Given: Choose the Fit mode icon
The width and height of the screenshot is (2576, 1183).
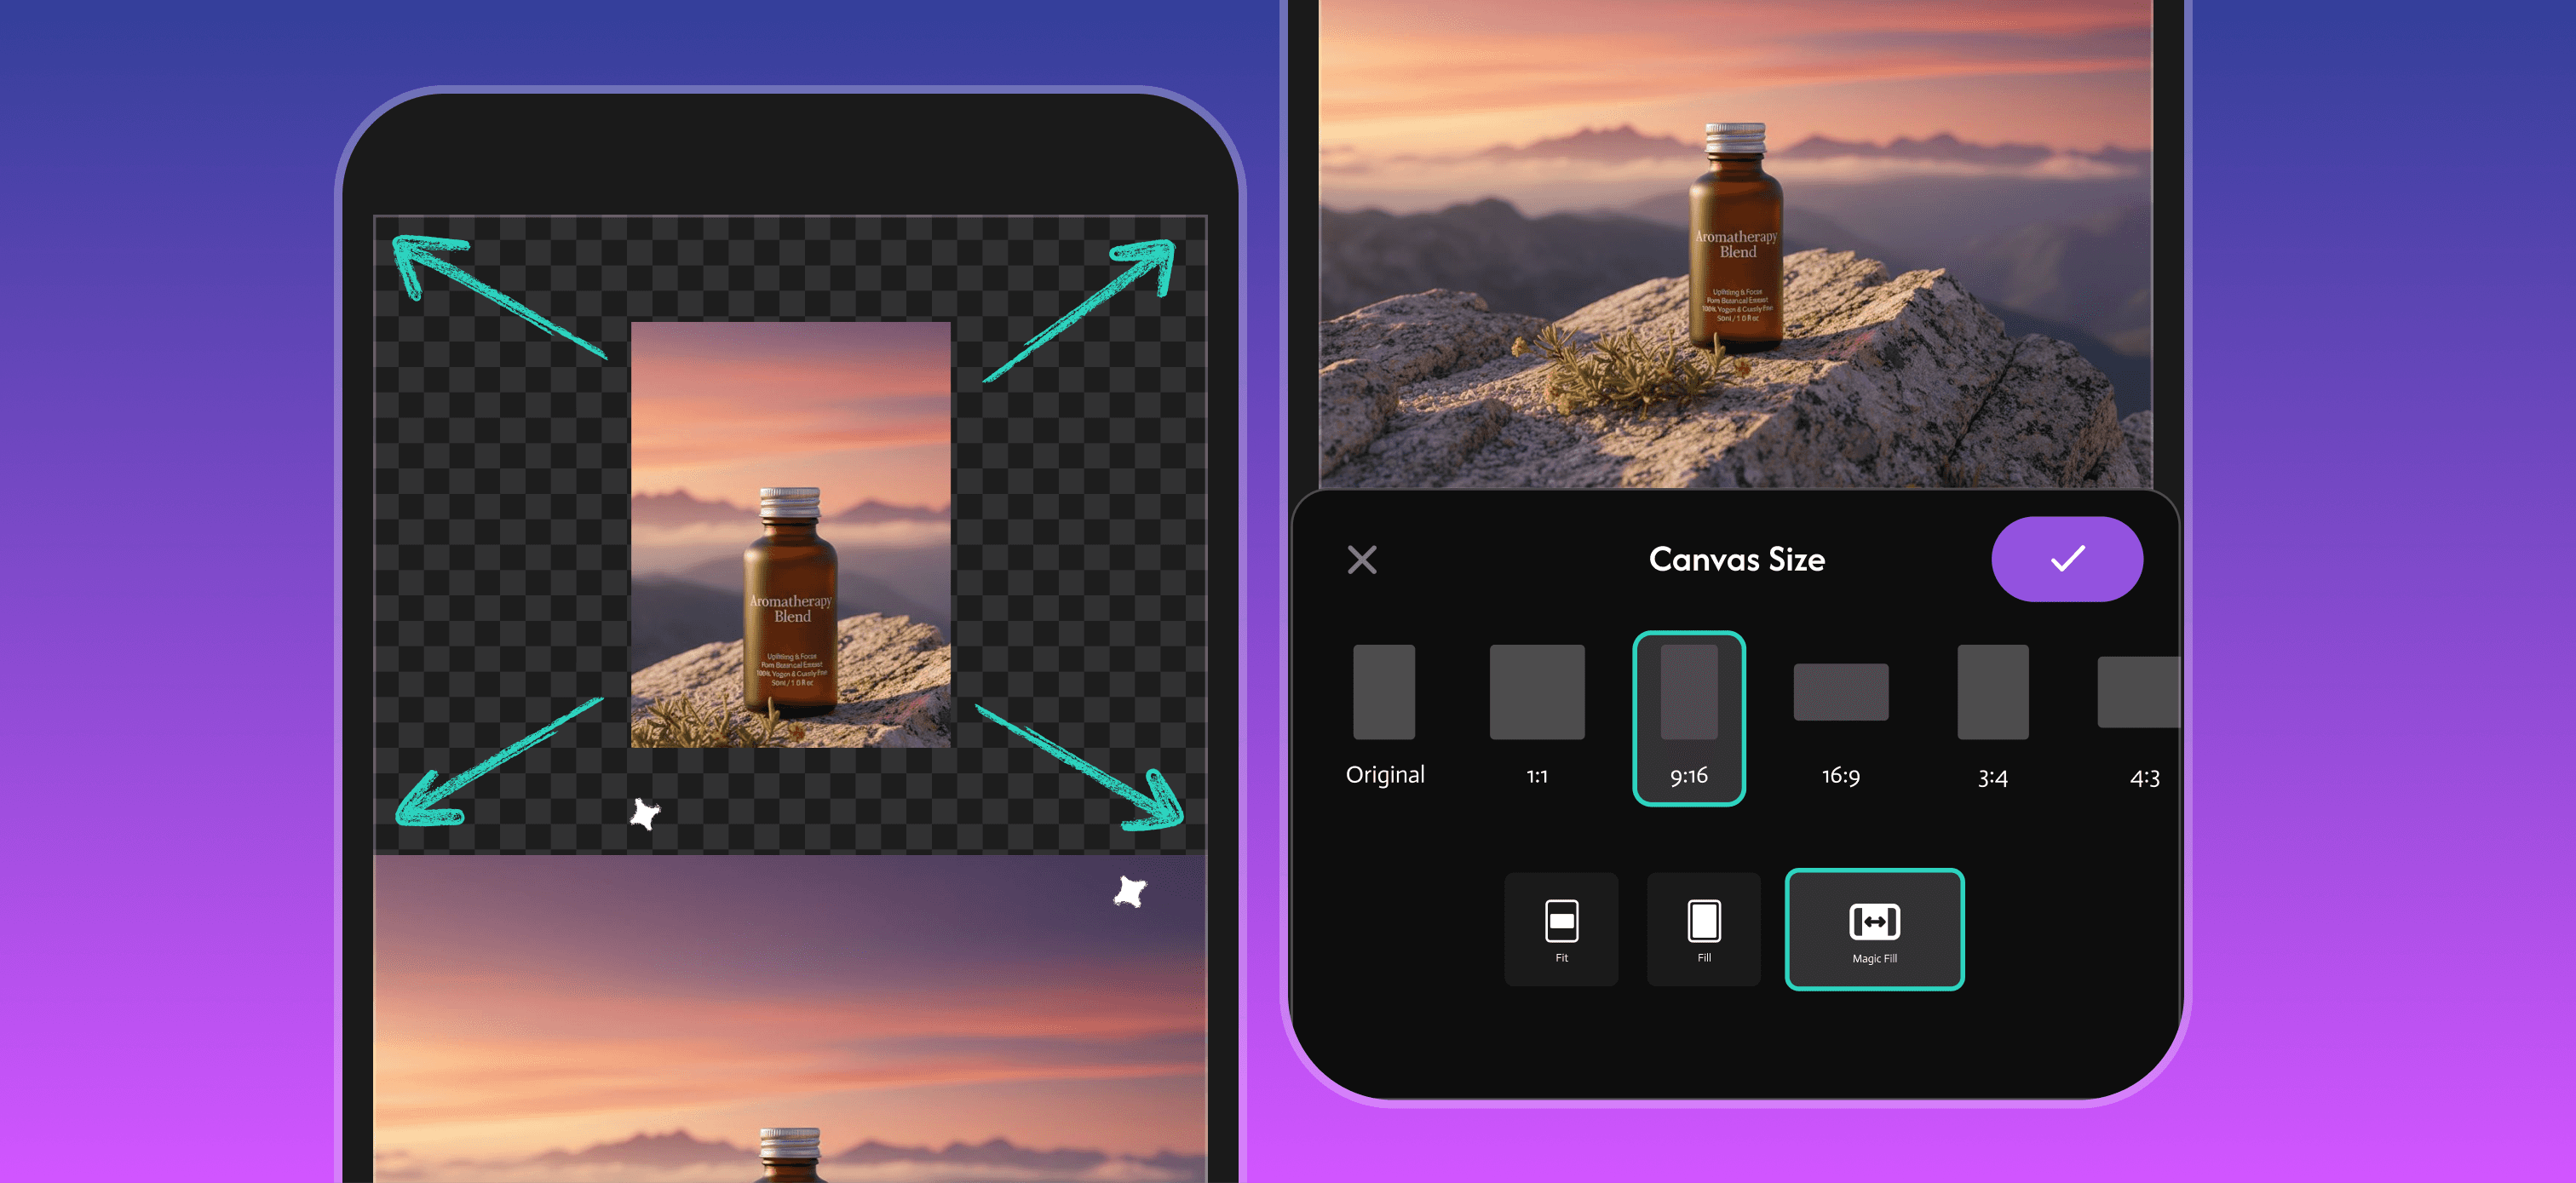Looking at the screenshot, I should pos(1561,929).
